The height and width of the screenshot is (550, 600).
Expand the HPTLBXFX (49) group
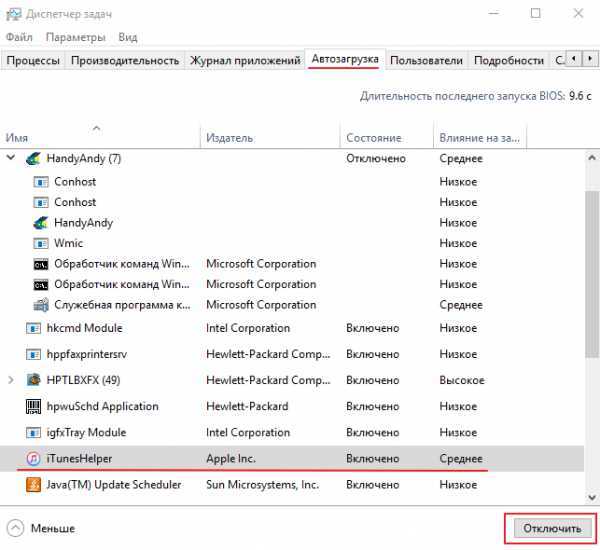point(11,380)
